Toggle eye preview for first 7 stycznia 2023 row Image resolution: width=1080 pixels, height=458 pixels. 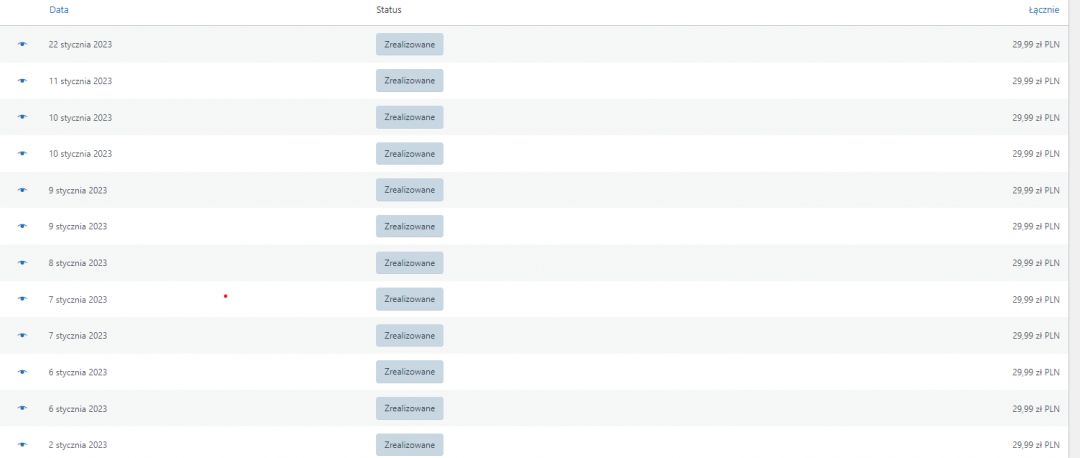point(22,299)
